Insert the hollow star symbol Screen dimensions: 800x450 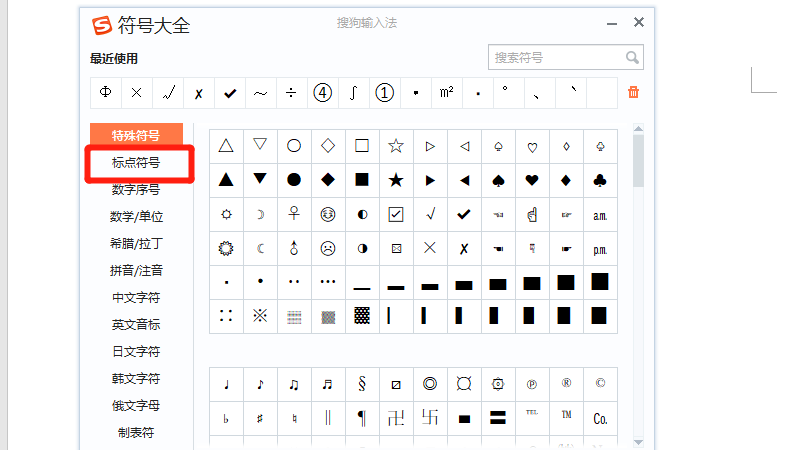[x=396, y=146]
